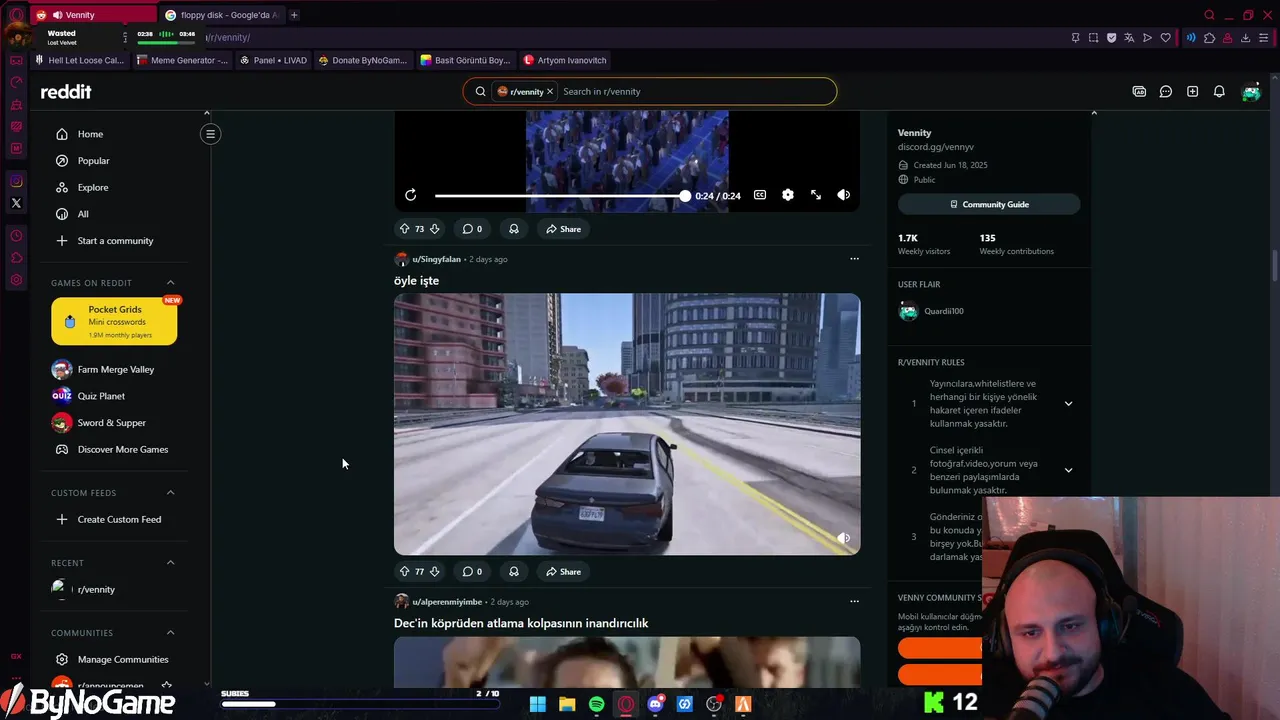1280x720 pixels.
Task: Open Donate ByNoGame bookmark
Action: 363,60
